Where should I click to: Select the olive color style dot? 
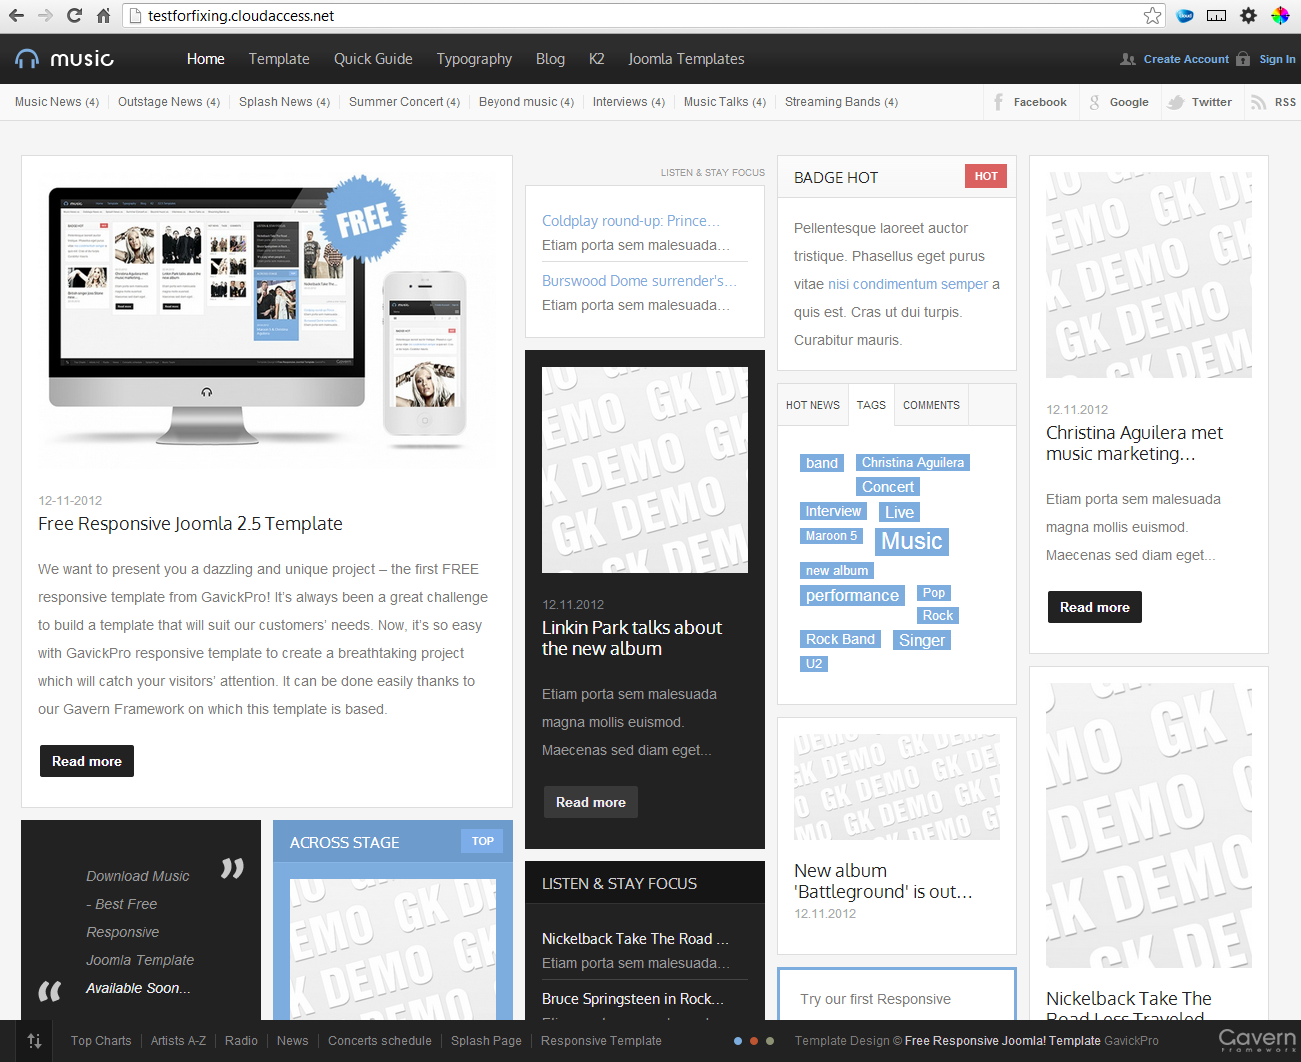tap(770, 1041)
